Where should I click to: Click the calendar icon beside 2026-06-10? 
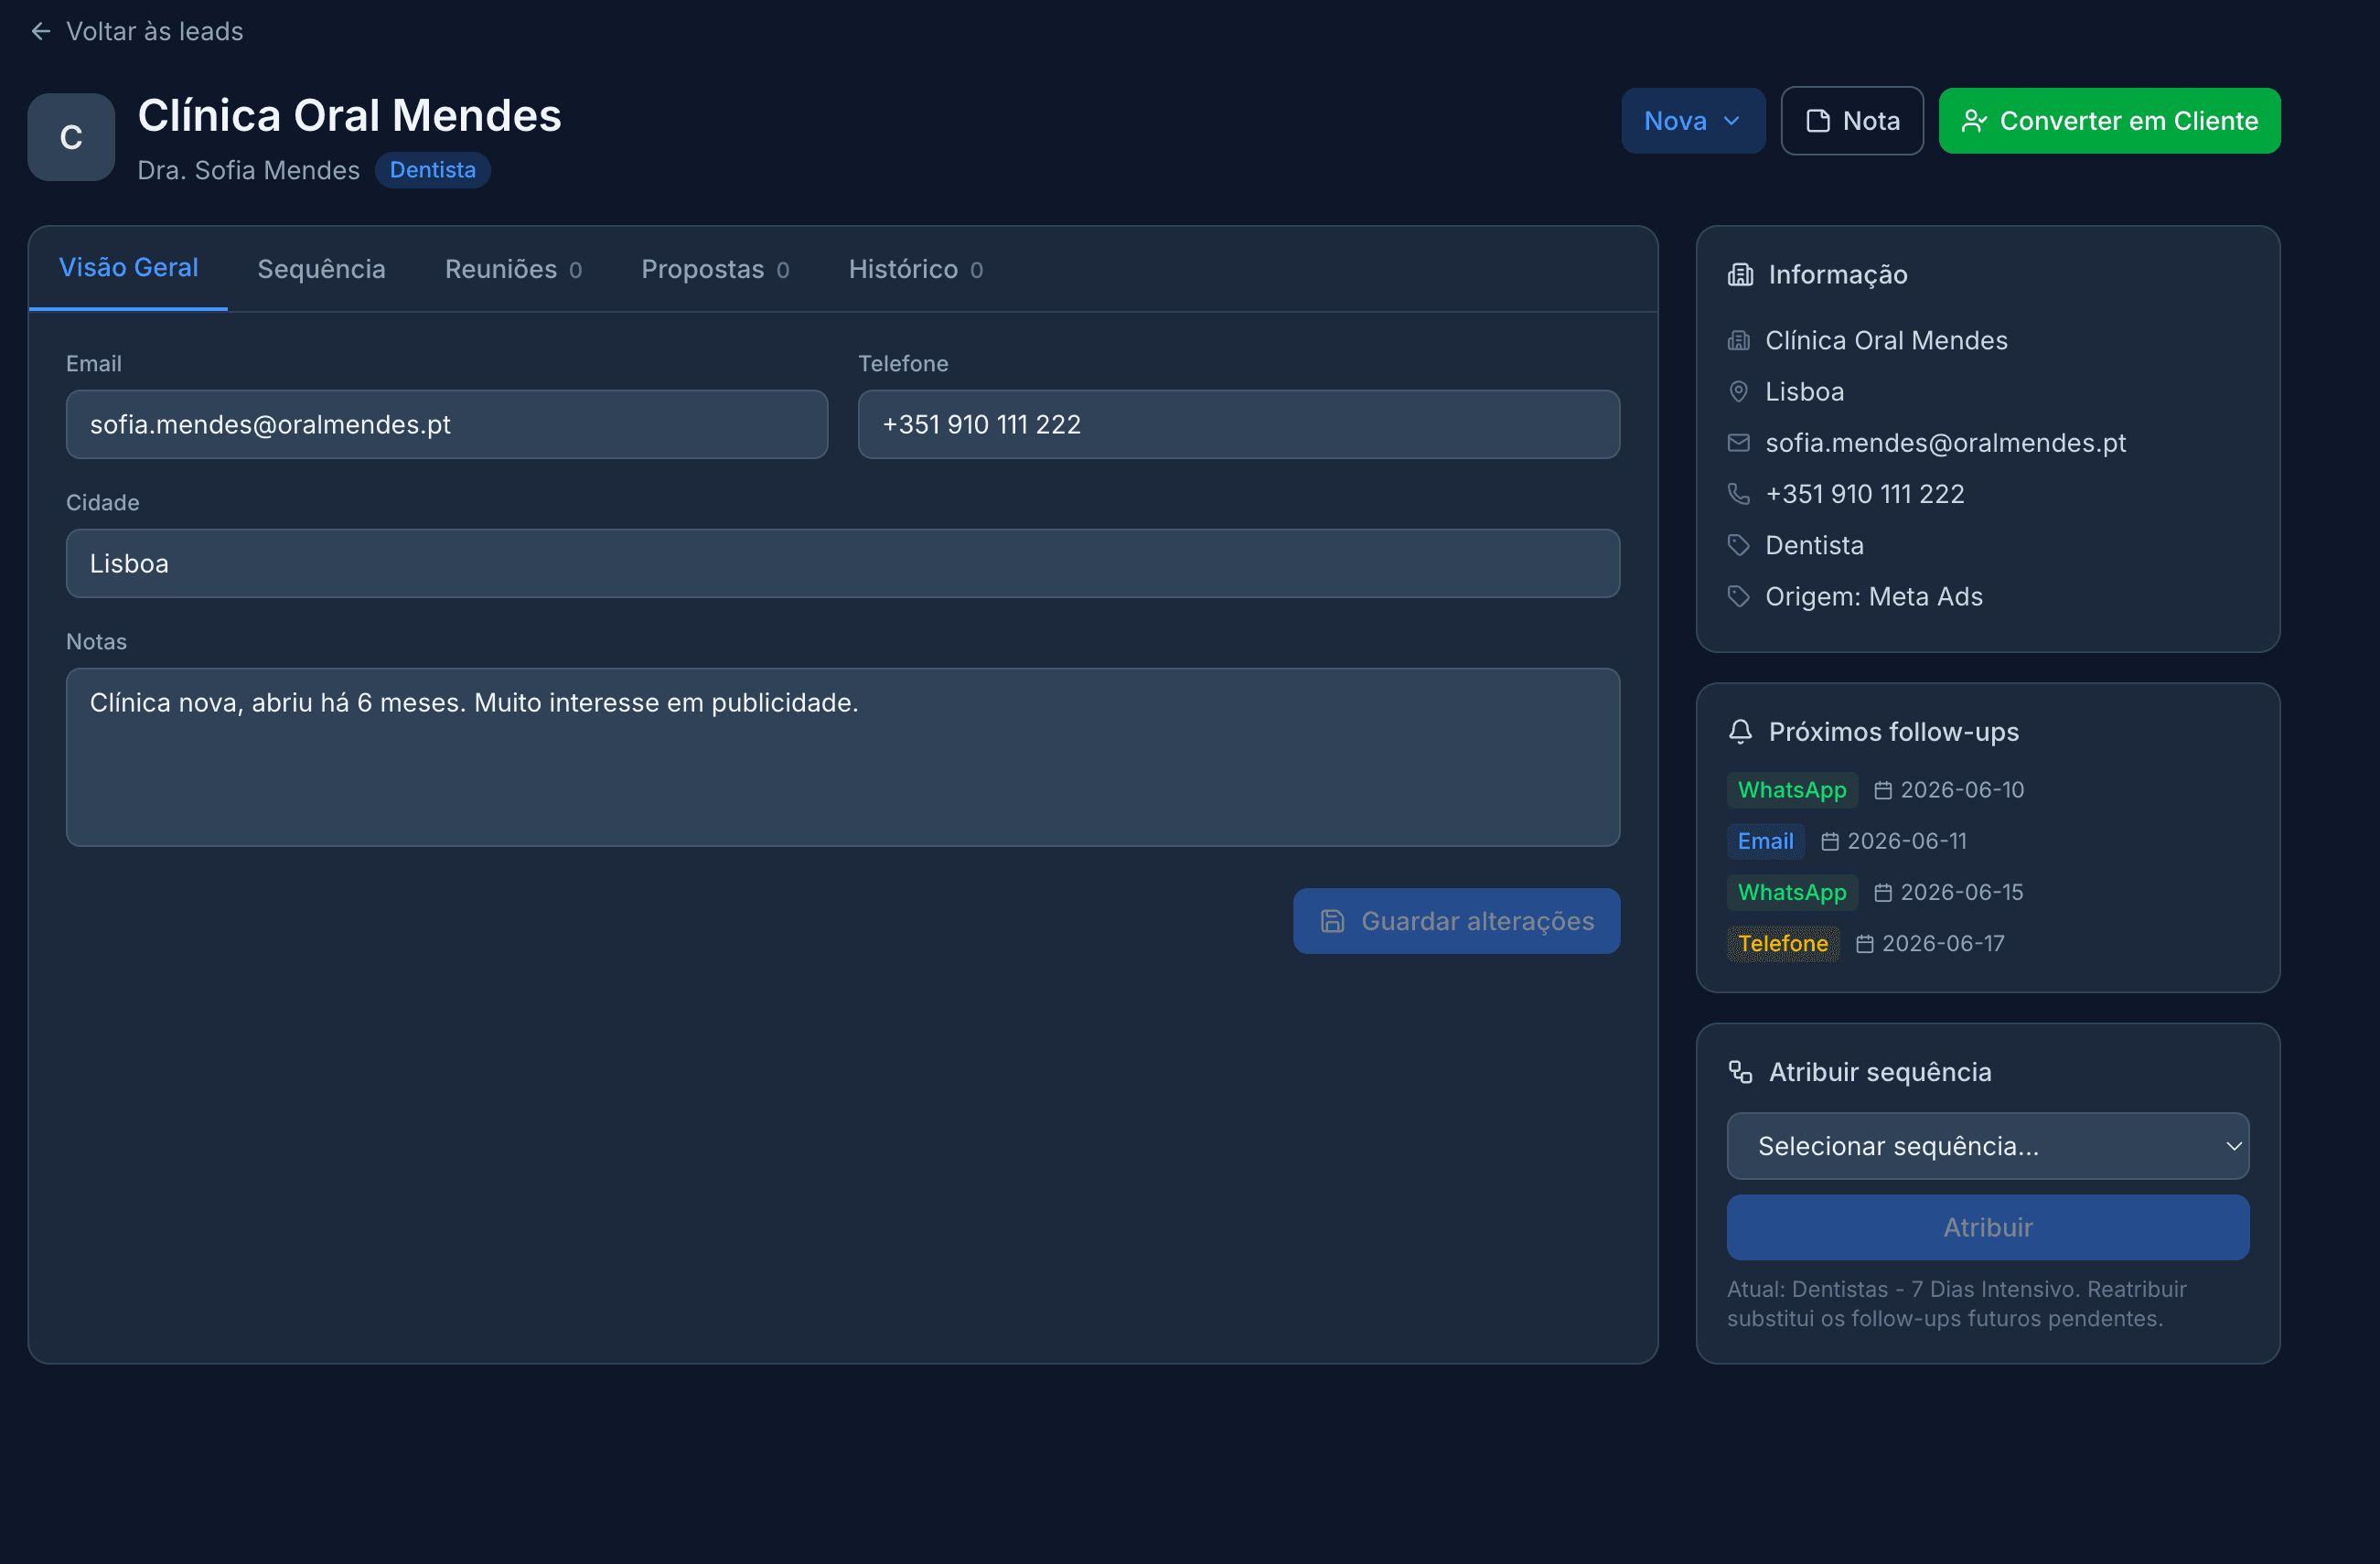tap(1883, 790)
